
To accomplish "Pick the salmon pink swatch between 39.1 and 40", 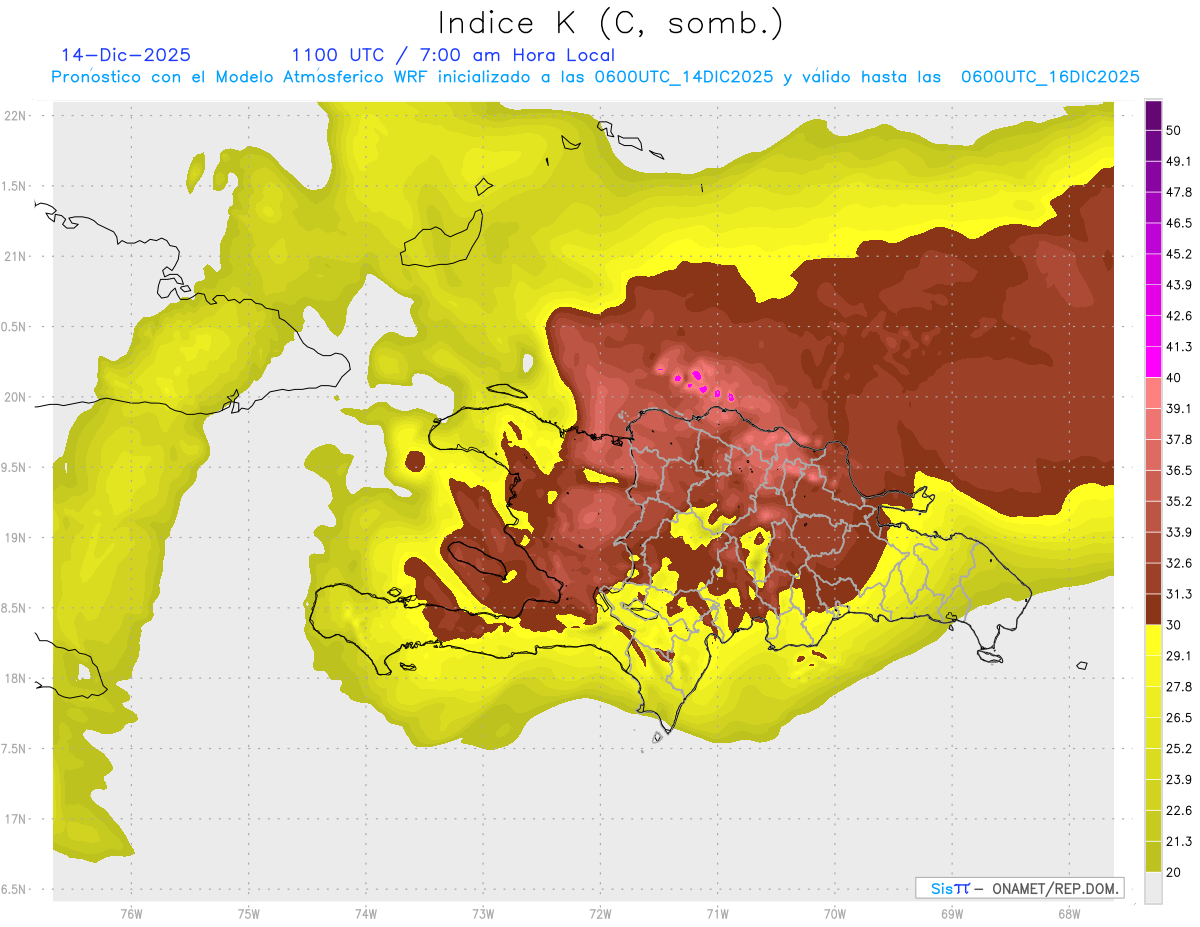I will tap(1153, 392).
